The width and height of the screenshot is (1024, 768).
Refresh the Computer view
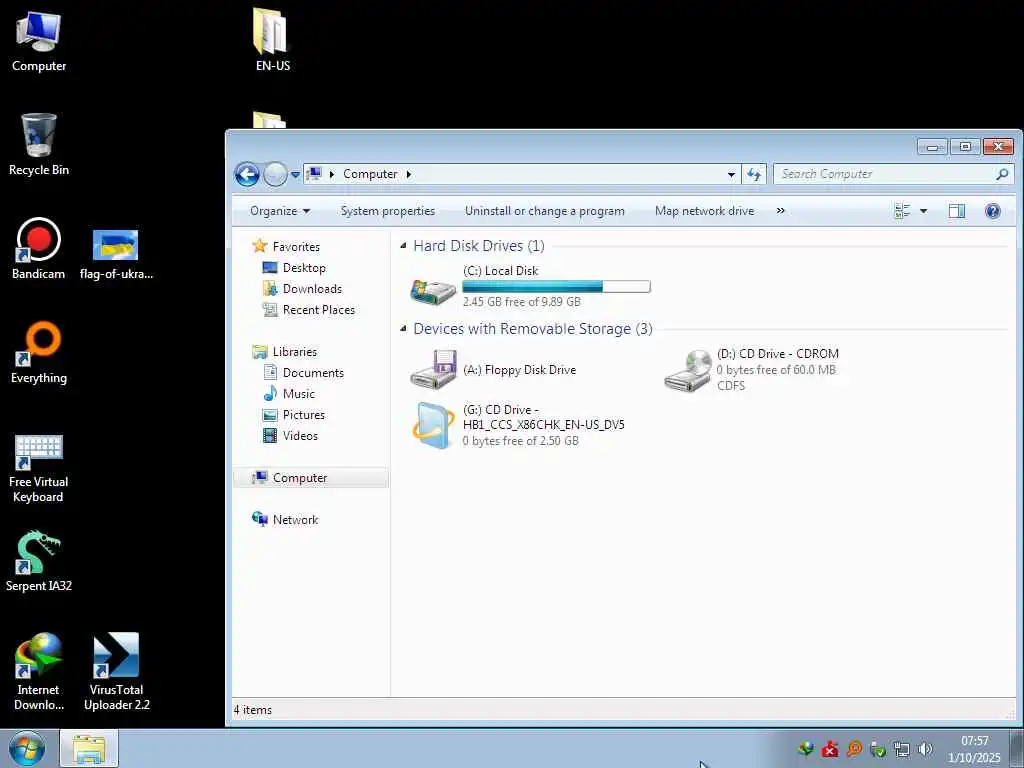click(x=754, y=174)
